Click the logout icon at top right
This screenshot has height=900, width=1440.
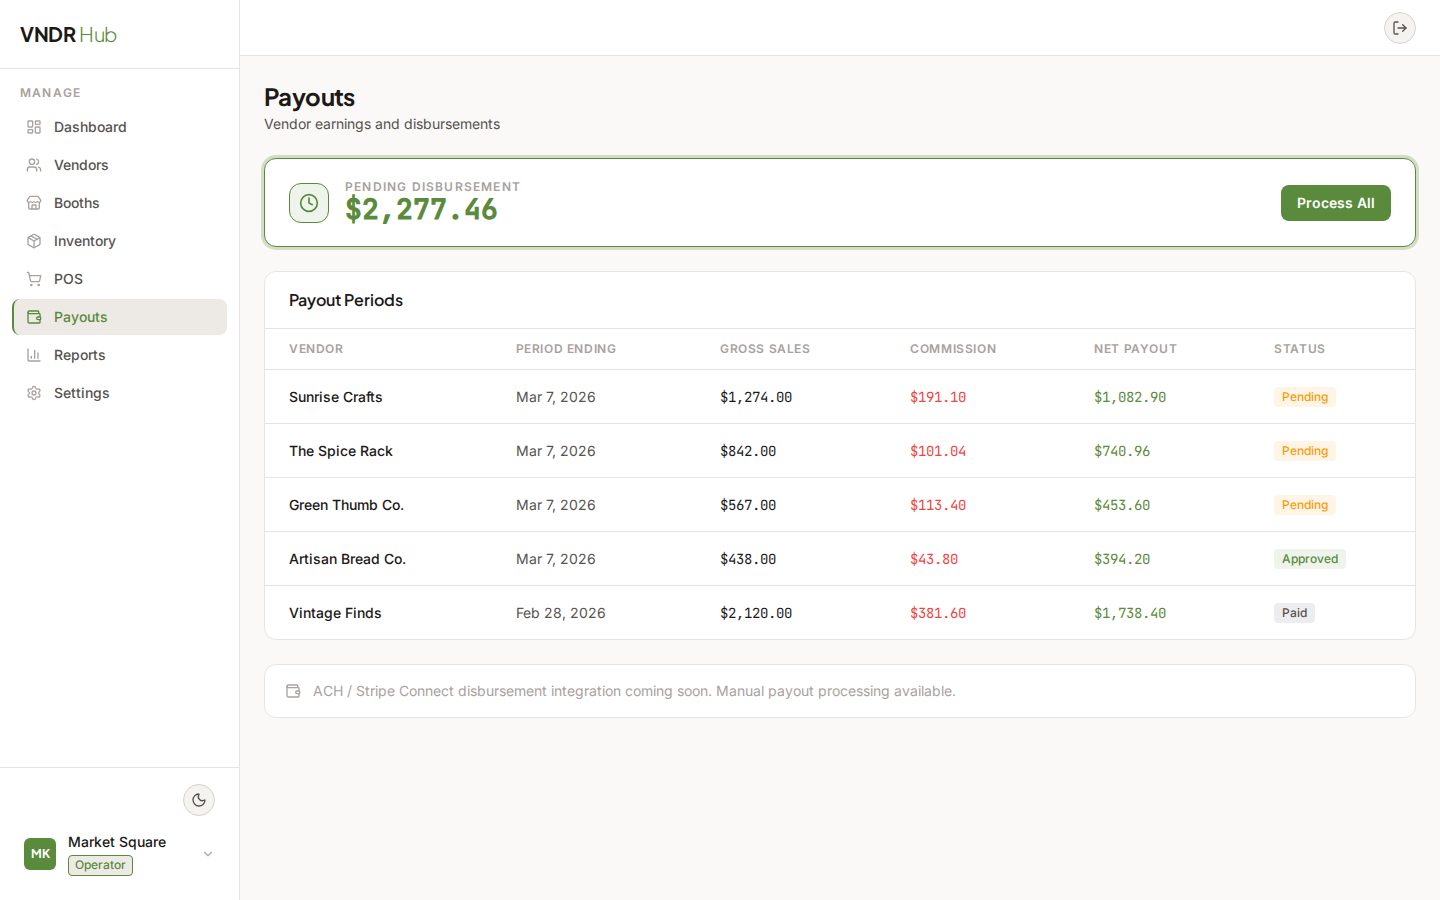[1400, 28]
